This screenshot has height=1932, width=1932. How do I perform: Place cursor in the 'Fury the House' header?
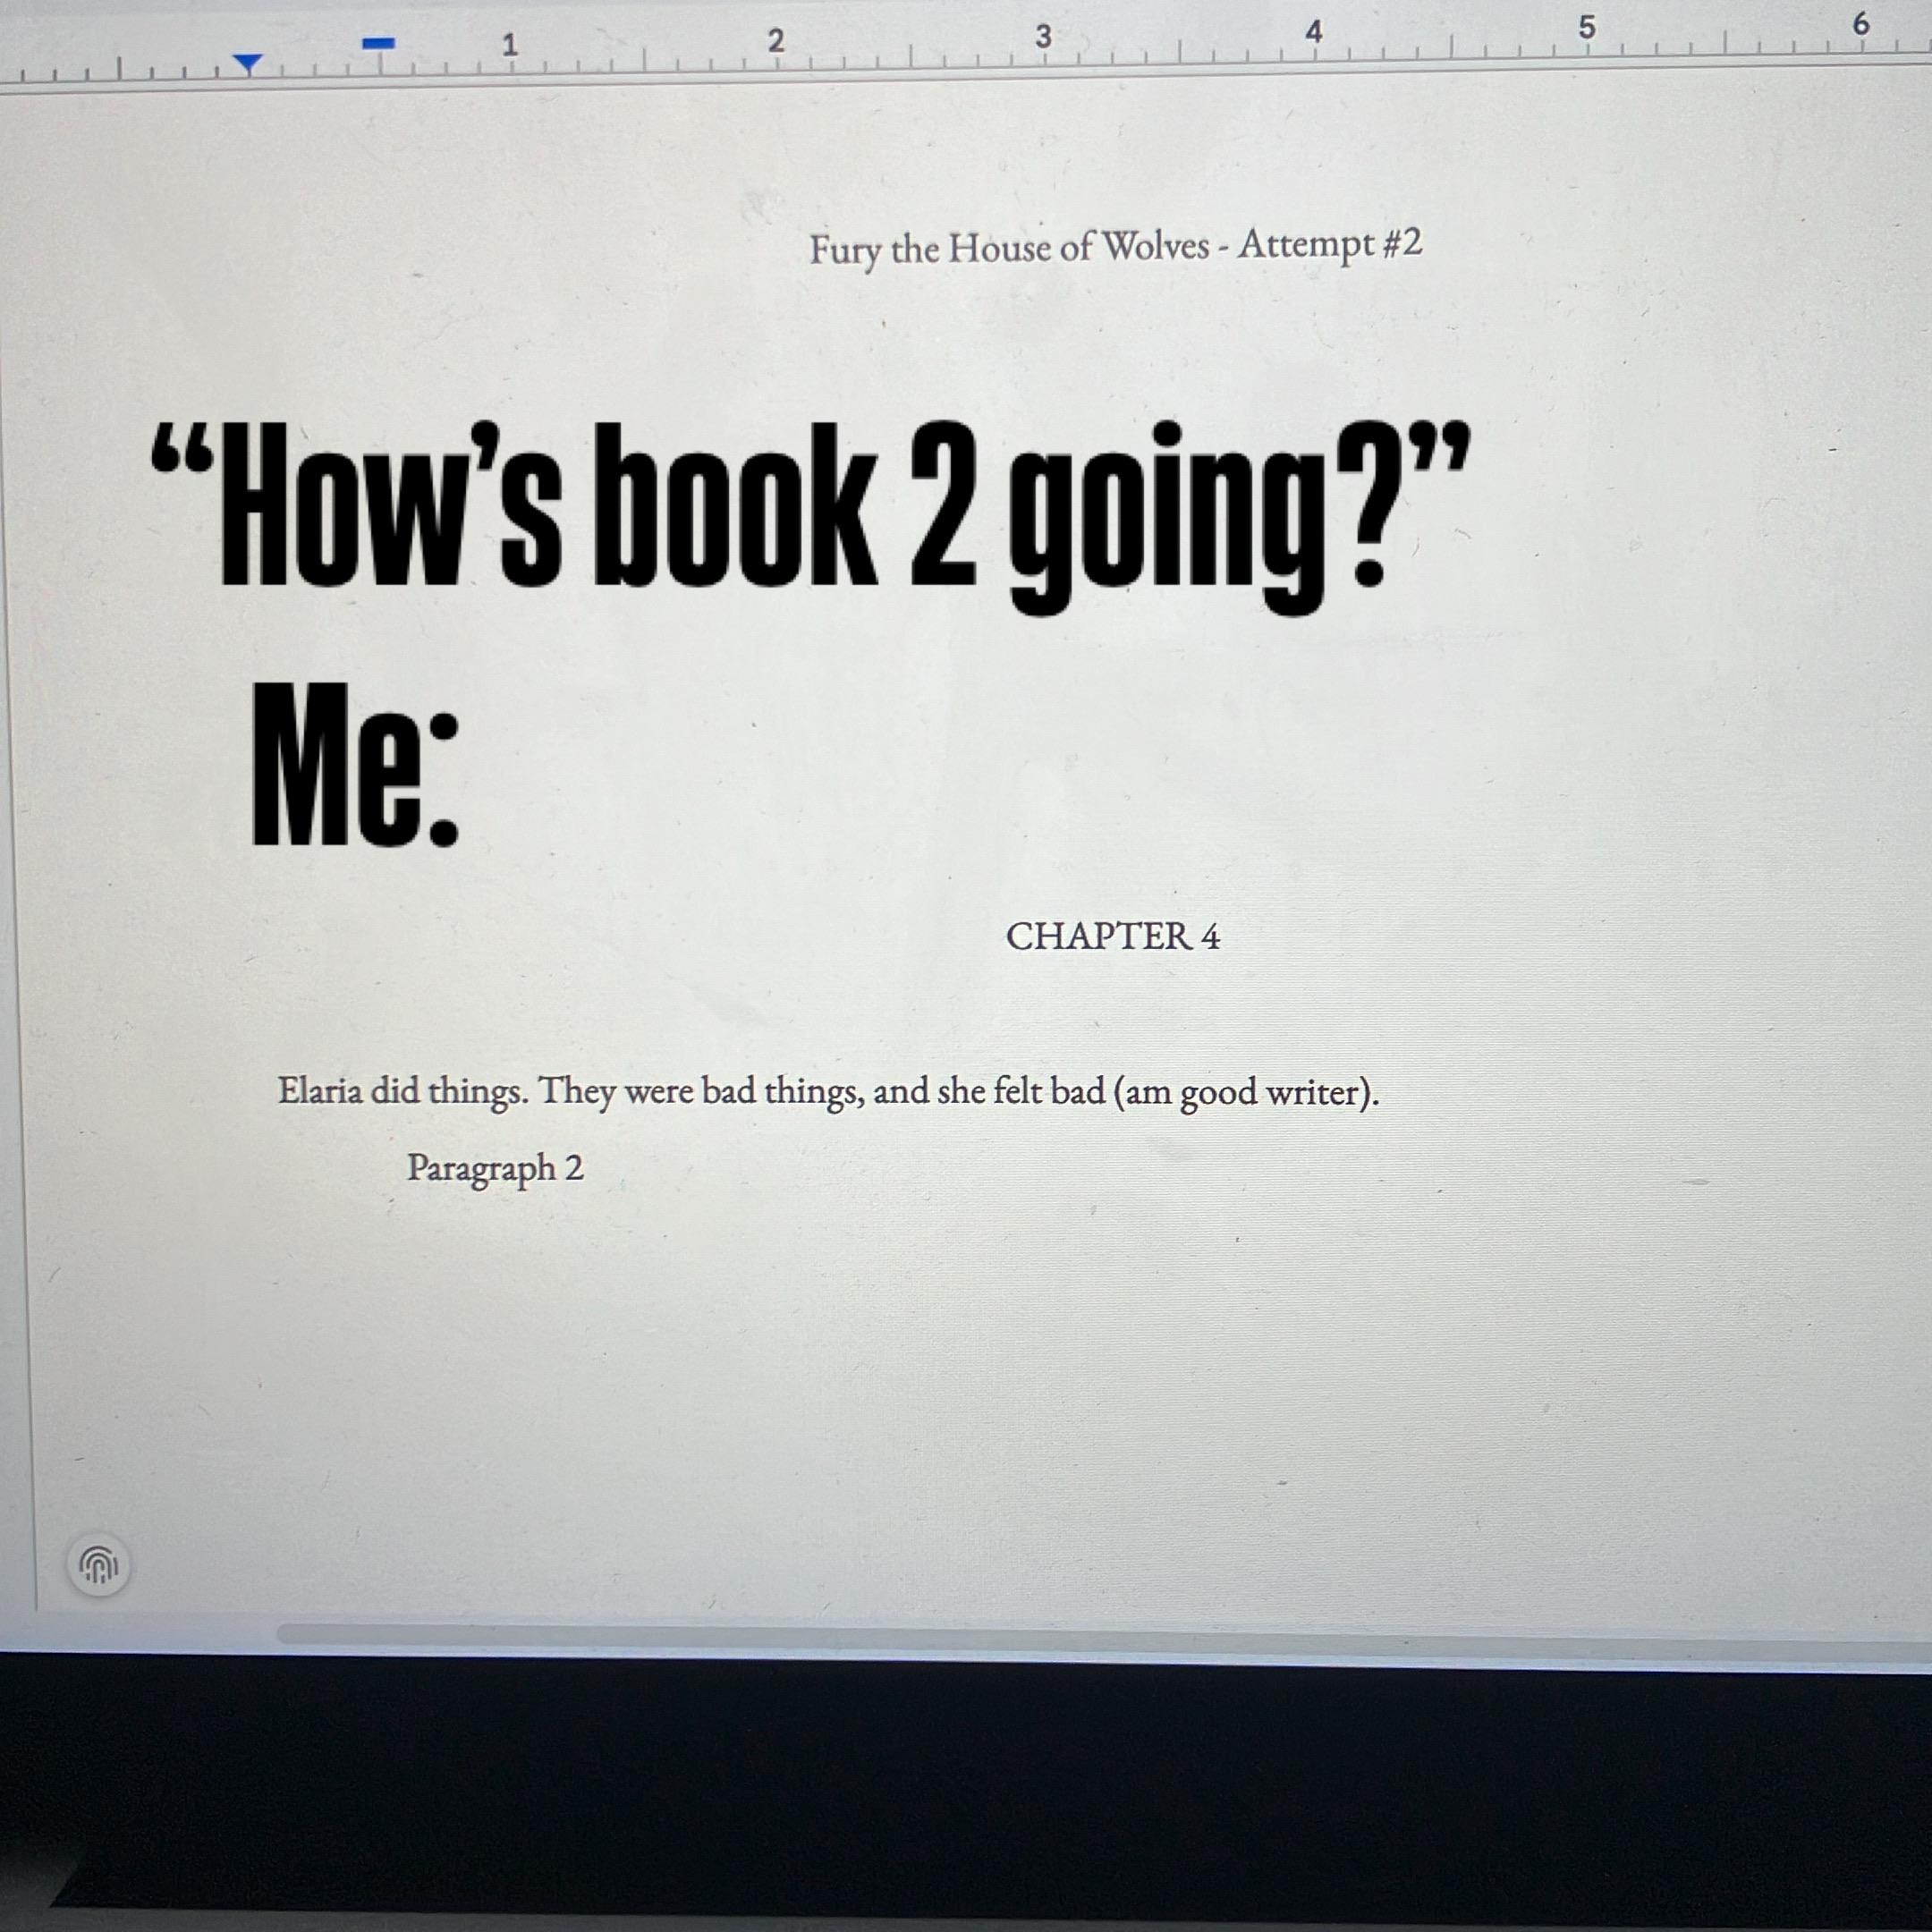[x=1115, y=247]
